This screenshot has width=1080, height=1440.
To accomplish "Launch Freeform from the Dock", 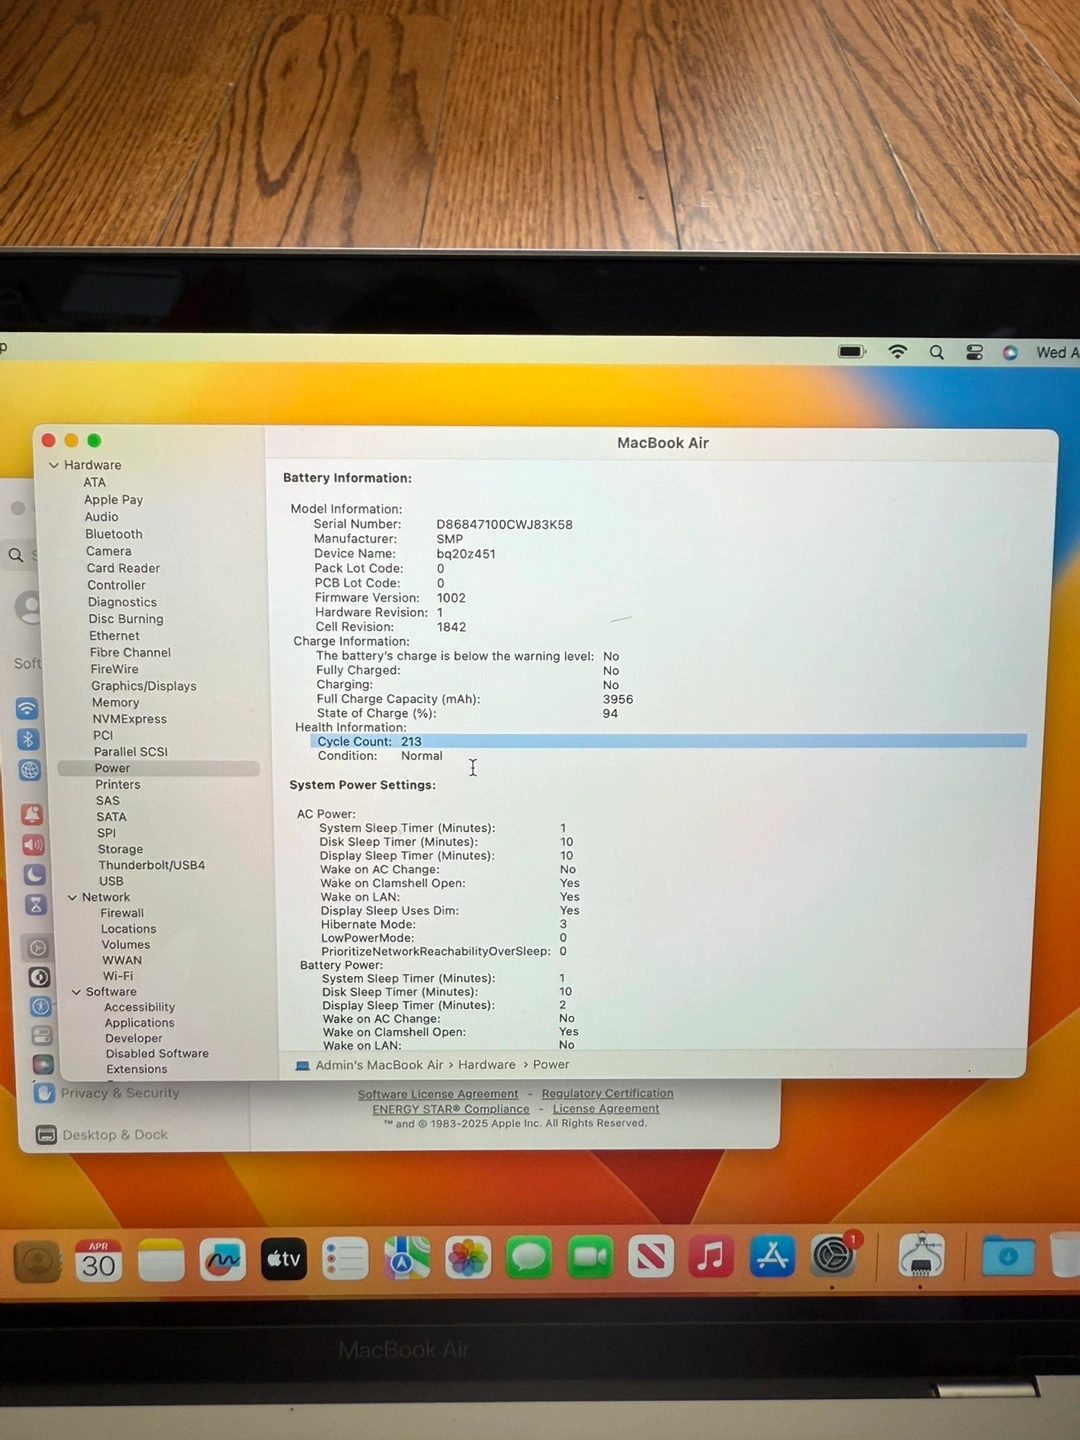I will coord(222,1260).
